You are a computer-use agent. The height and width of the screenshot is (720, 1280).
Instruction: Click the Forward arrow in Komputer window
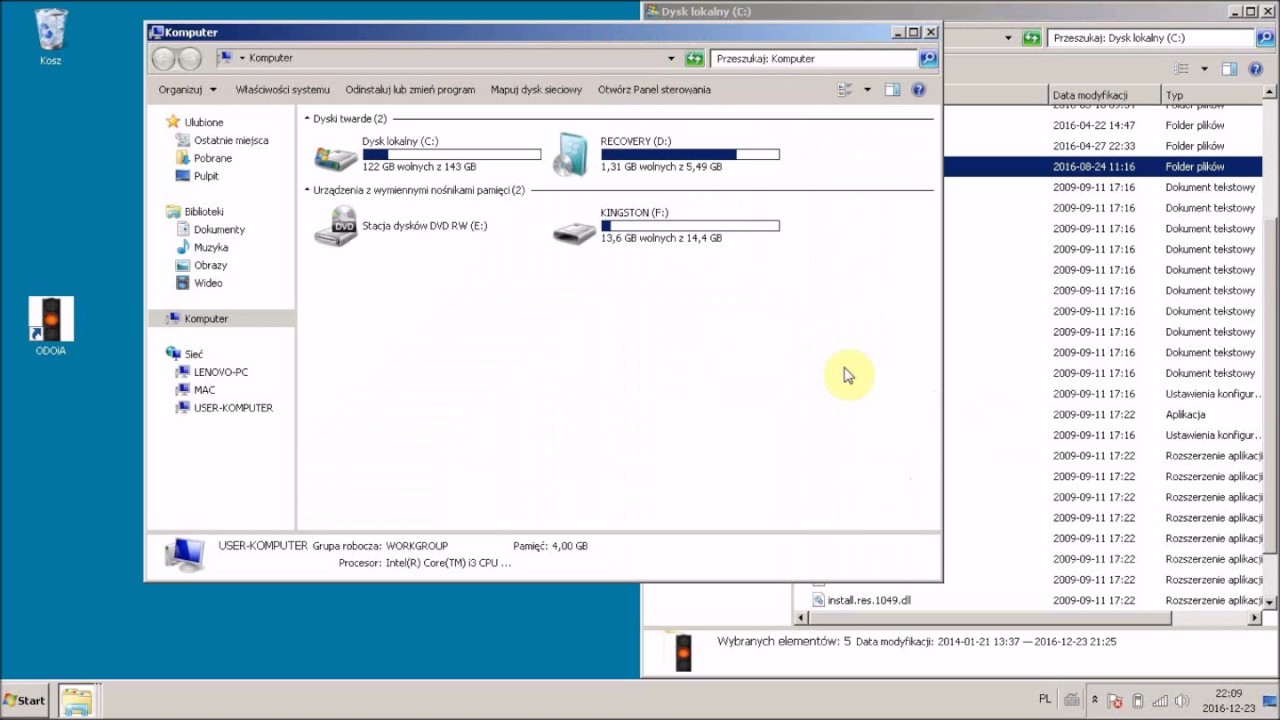coord(189,59)
